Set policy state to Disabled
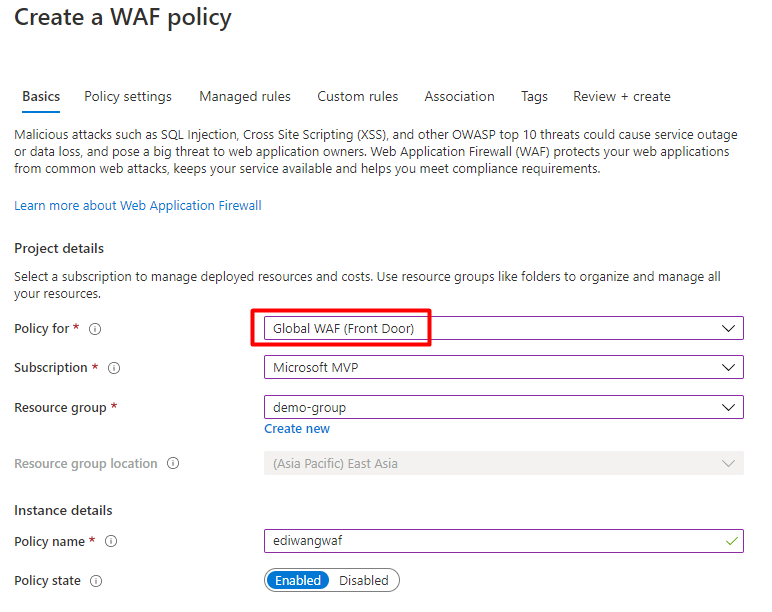The width and height of the screenshot is (772, 612). click(364, 580)
